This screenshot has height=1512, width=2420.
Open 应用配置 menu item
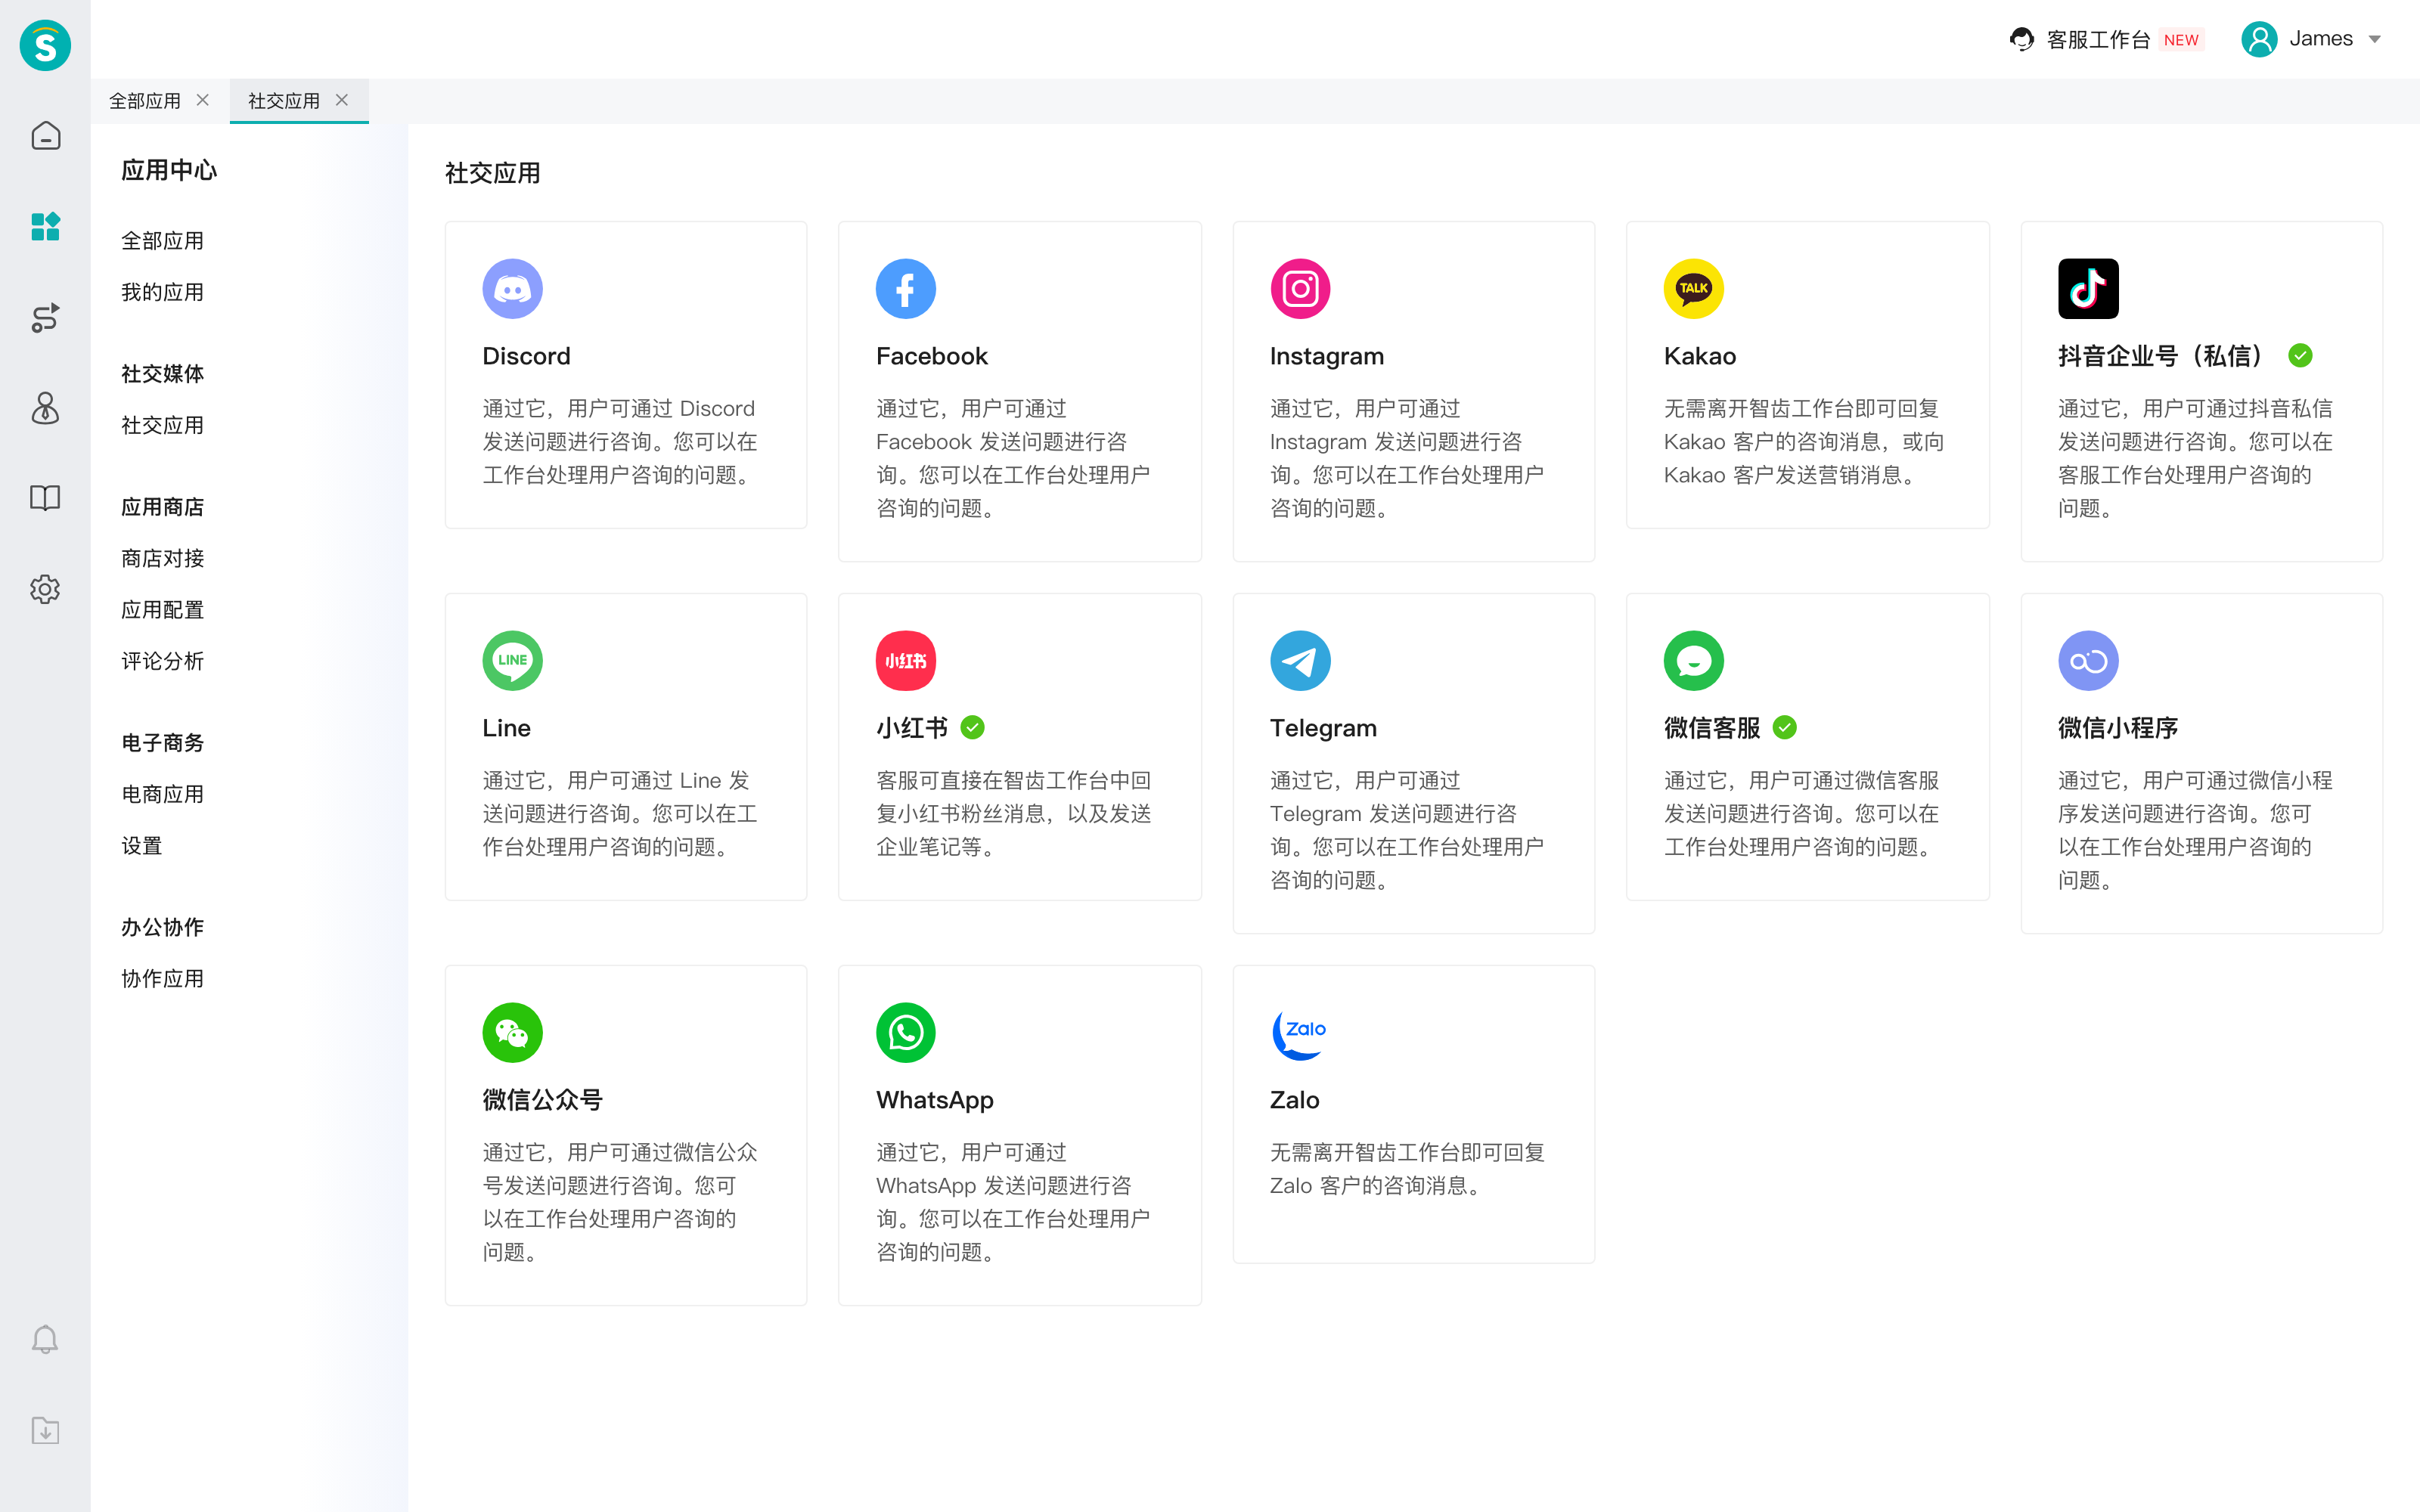pos(162,610)
